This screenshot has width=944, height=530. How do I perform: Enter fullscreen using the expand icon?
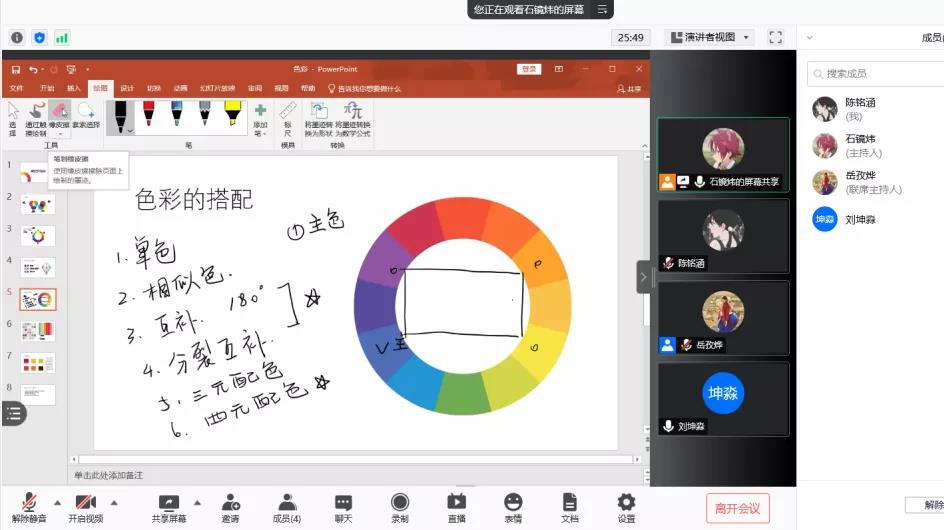775,37
